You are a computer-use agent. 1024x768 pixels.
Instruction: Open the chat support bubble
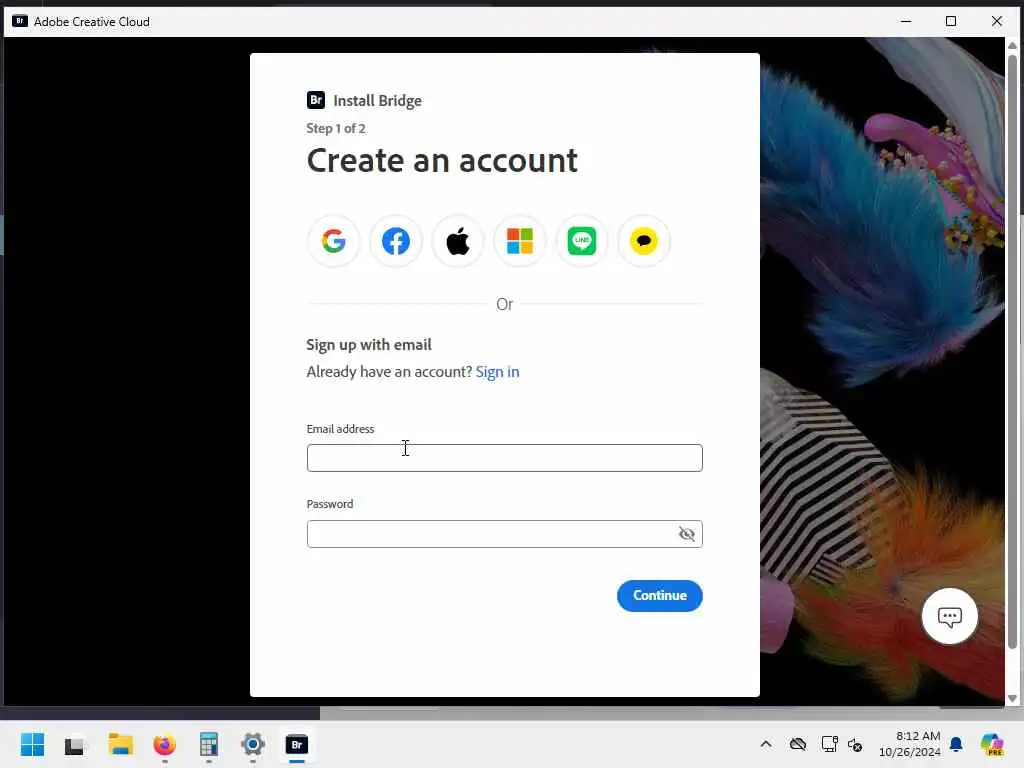click(950, 616)
